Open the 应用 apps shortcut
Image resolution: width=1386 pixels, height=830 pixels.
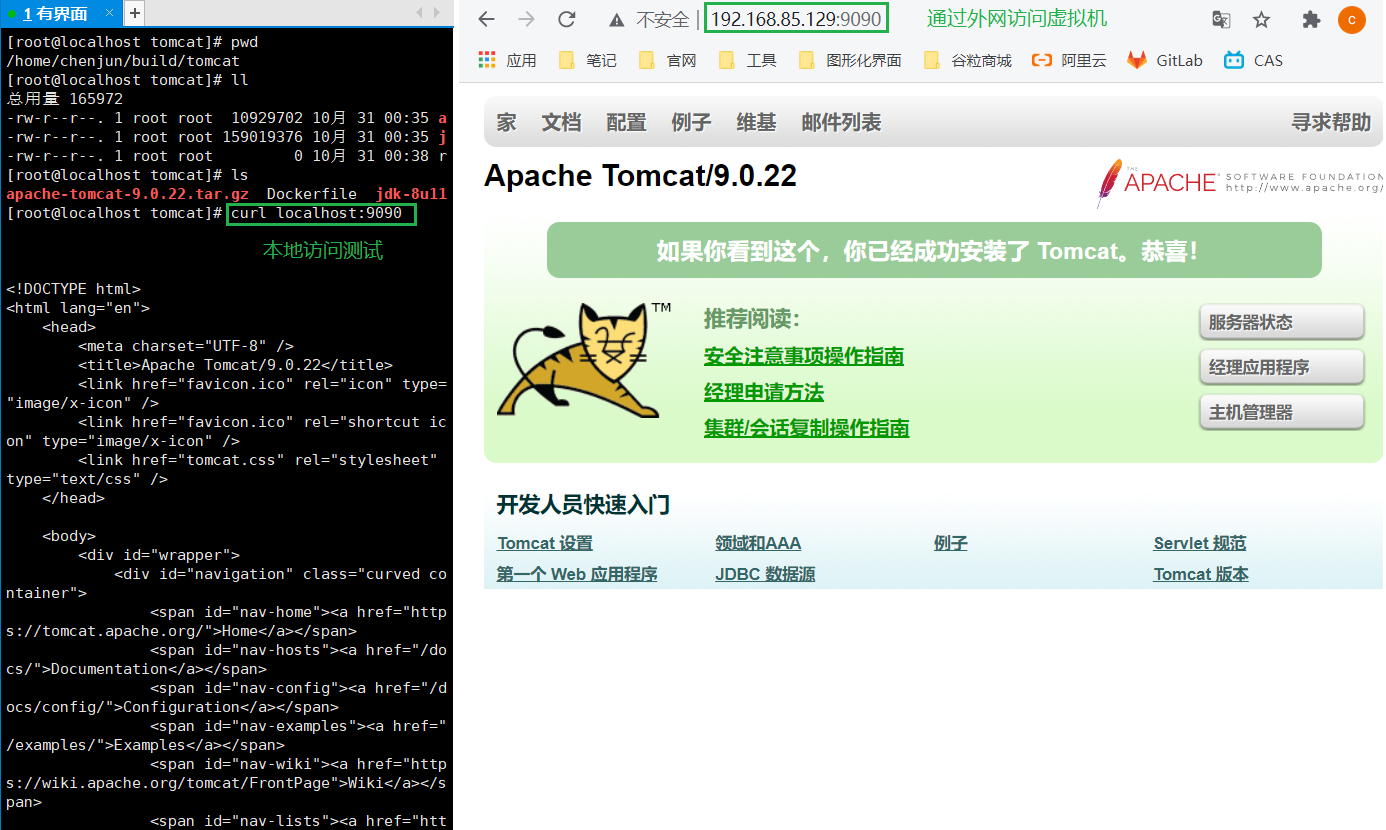(507, 60)
